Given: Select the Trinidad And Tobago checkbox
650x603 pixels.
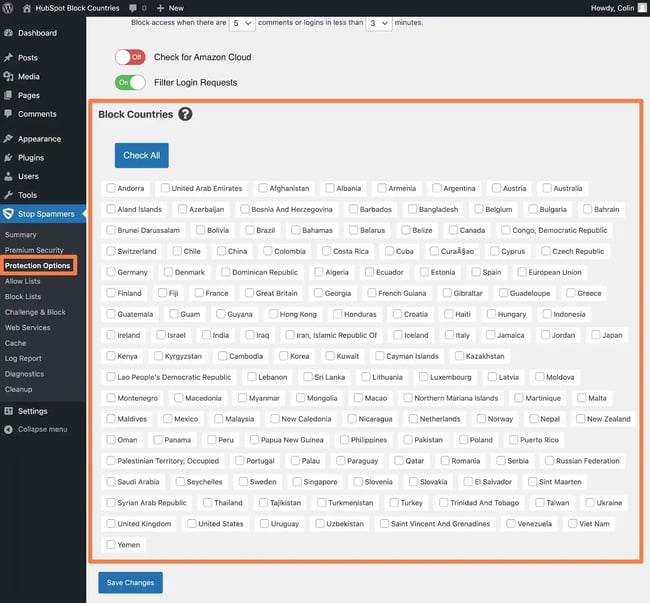Looking at the screenshot, I should point(444,502).
